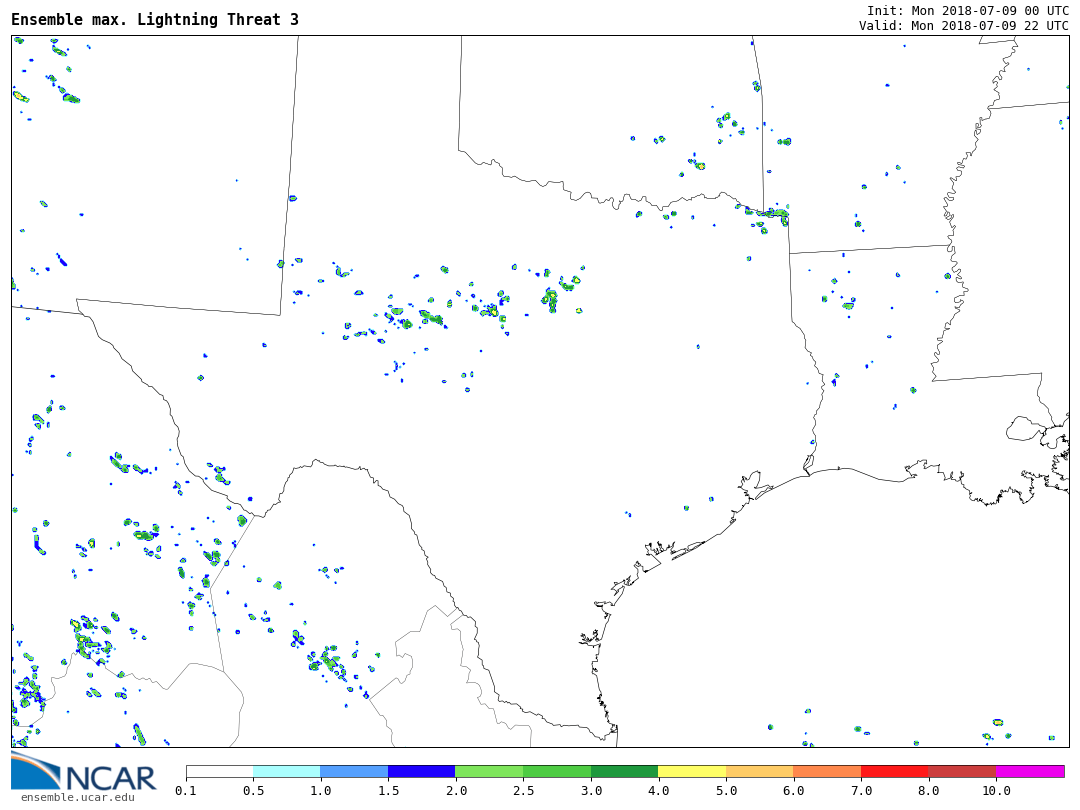Choose the light cyan 0.5–1.0 swatch
Screen dimensions: 1080x810
[286, 771]
